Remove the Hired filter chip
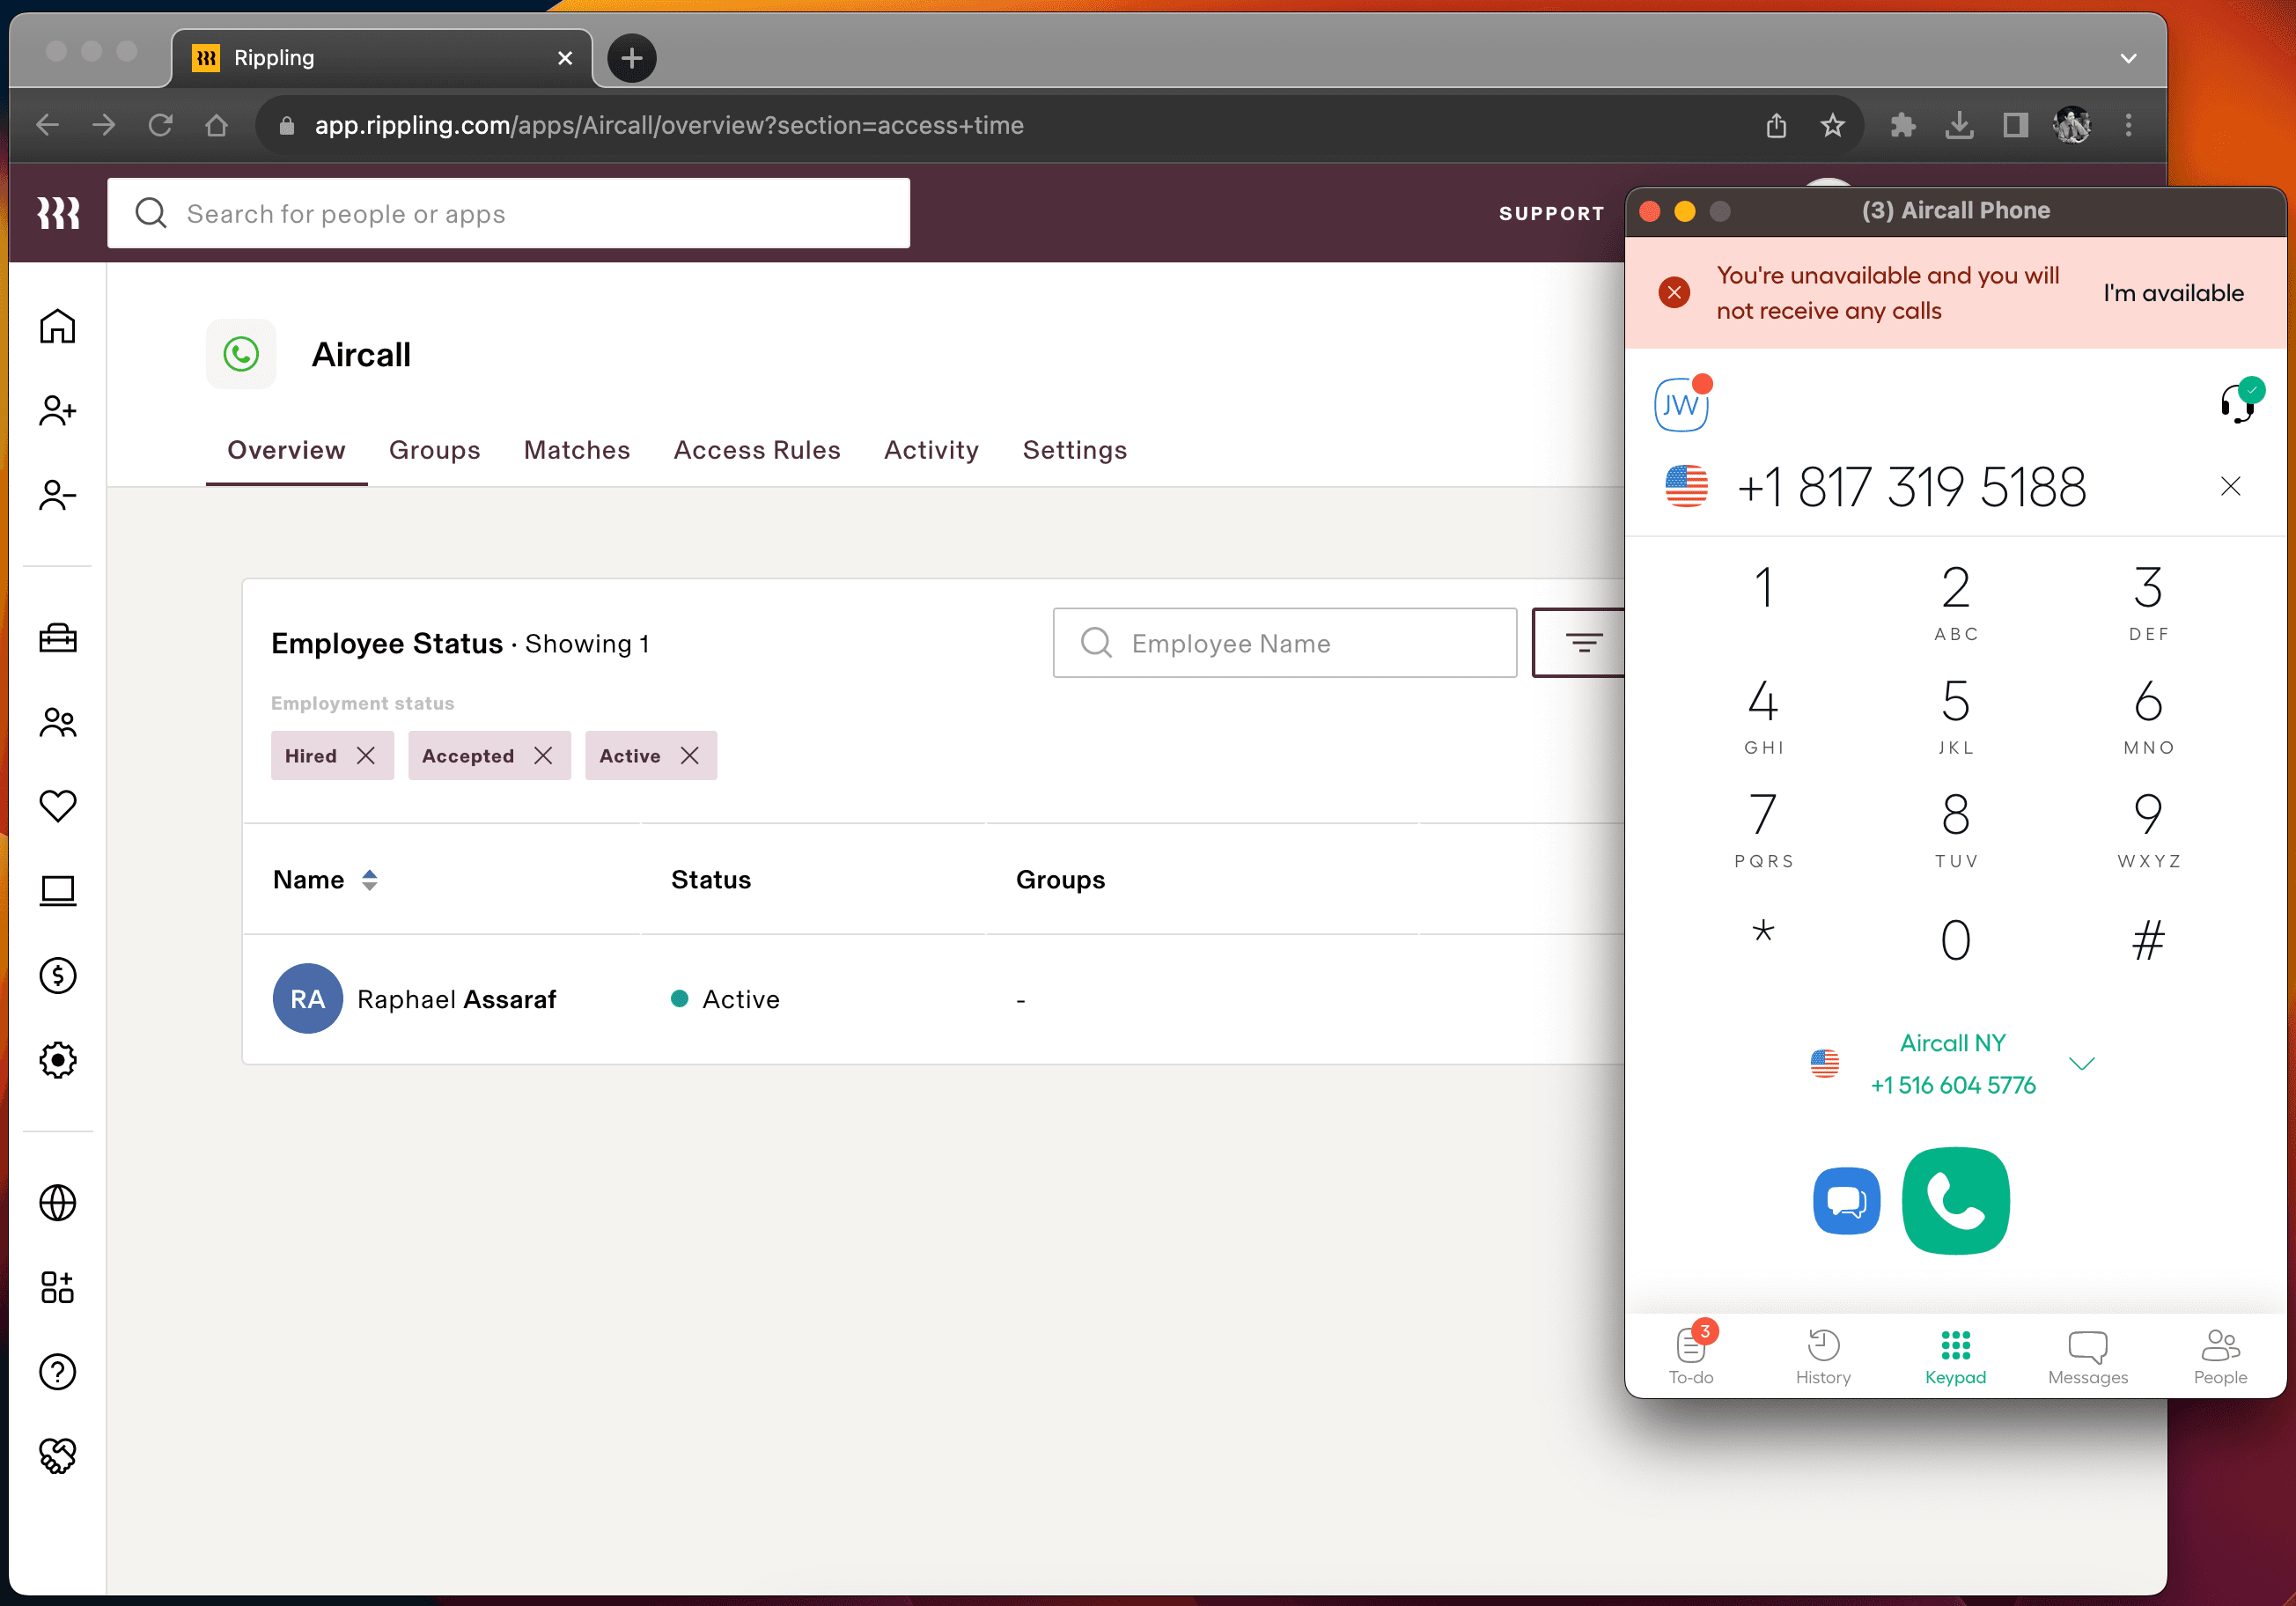Viewport: 2296px width, 1606px height. (x=366, y=756)
